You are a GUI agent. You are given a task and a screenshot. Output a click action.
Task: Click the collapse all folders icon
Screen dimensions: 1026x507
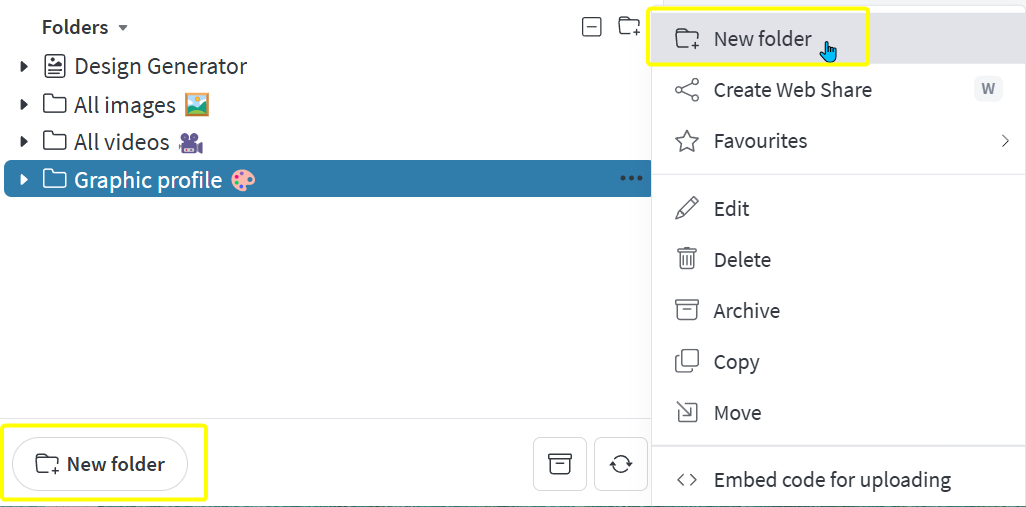[592, 27]
